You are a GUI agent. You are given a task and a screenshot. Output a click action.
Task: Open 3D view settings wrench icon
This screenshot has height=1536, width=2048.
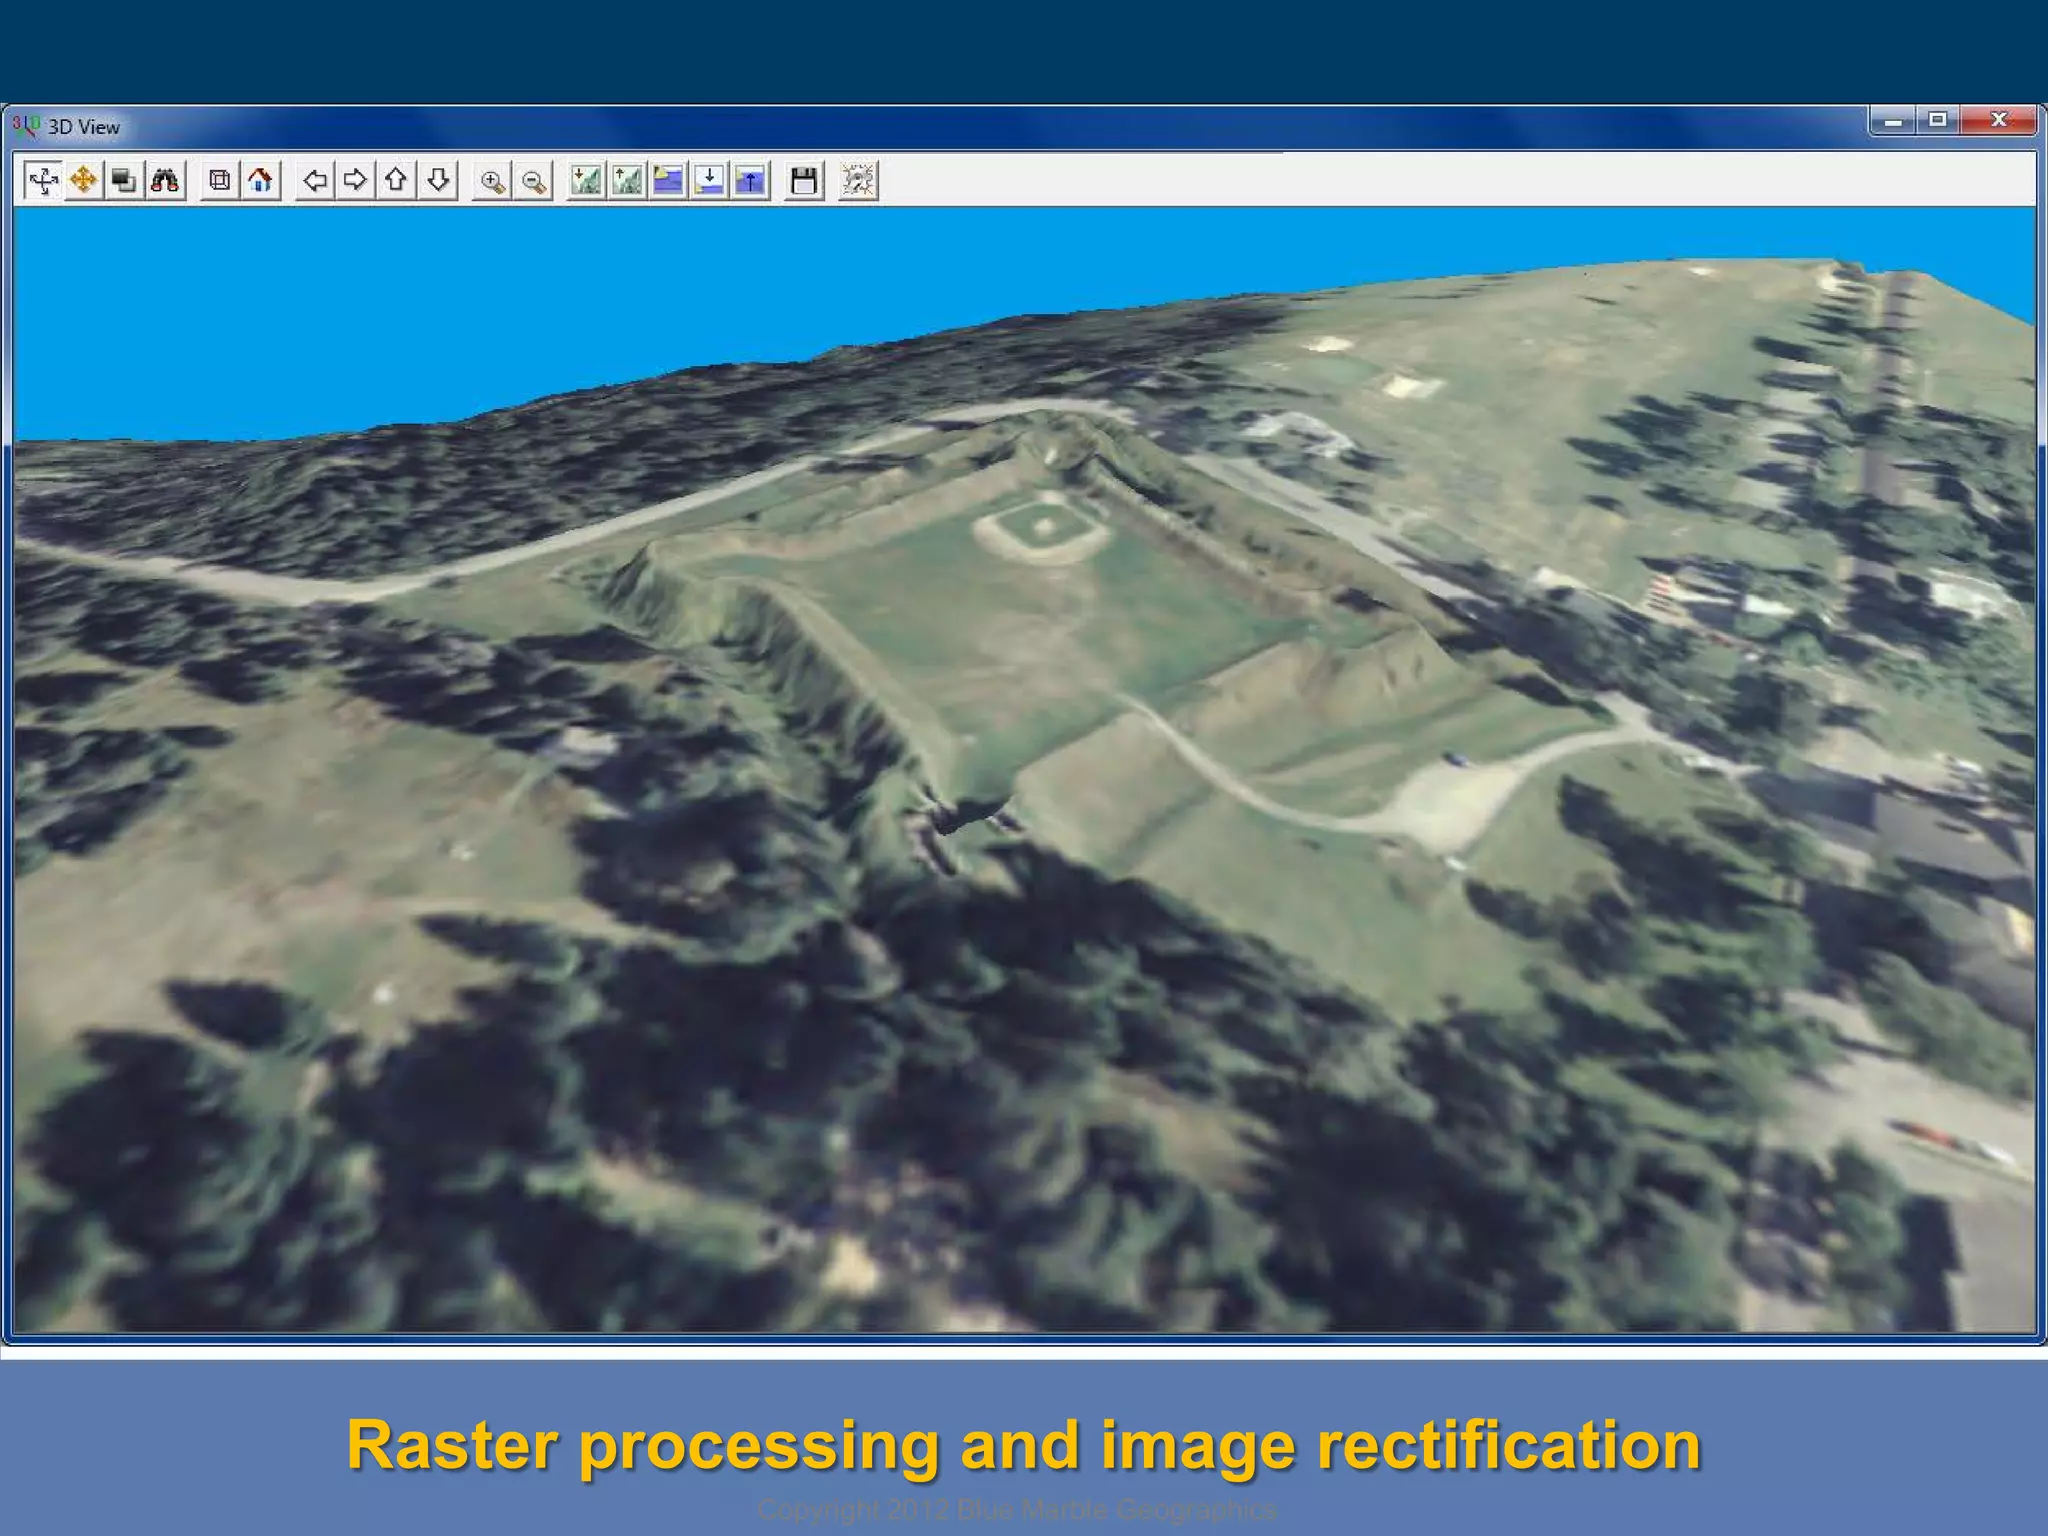tap(858, 181)
